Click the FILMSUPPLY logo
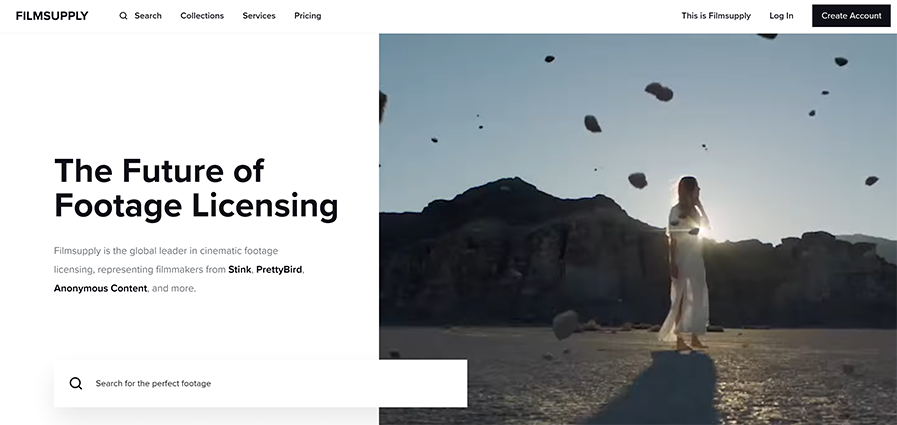The image size is (897, 425). tap(52, 16)
